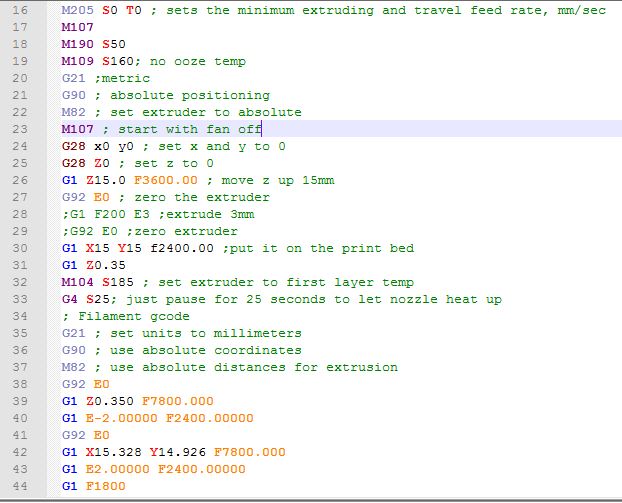This screenshot has width=622, height=503.
Task: Click the M205 command on line 16
Action: [78, 10]
